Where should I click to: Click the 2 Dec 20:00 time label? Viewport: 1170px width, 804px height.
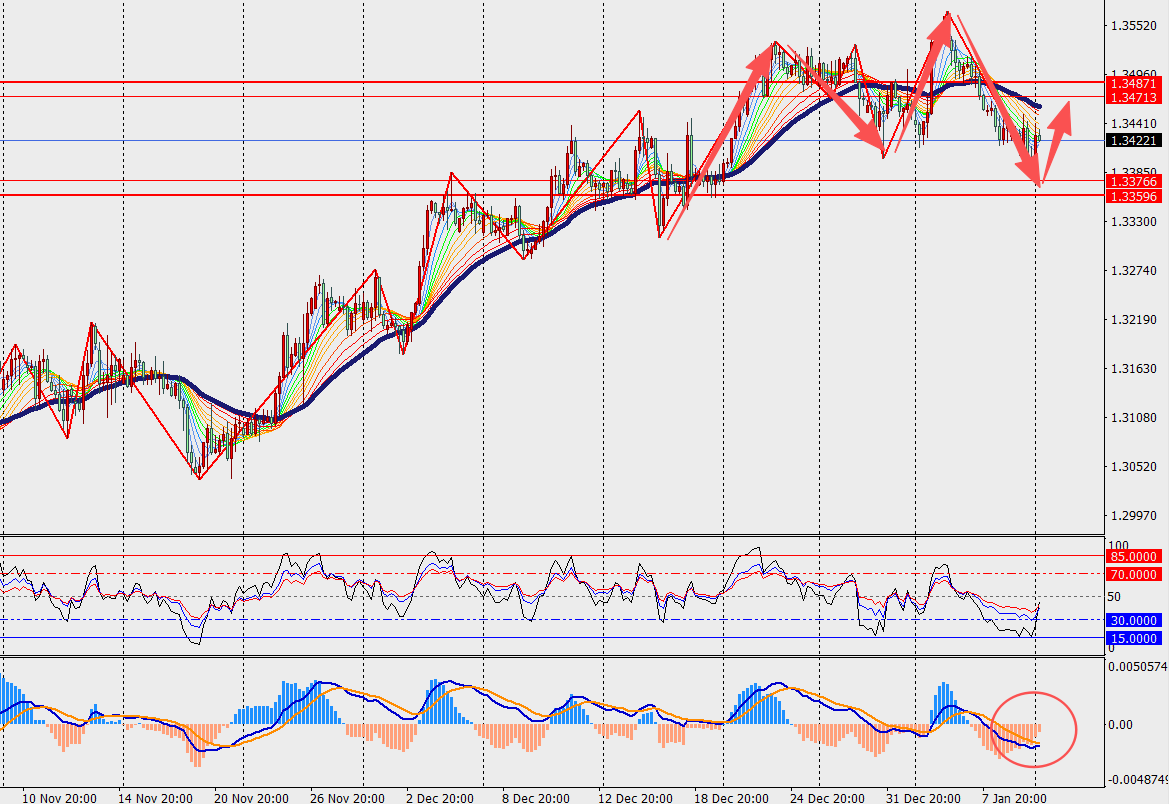coord(441,797)
